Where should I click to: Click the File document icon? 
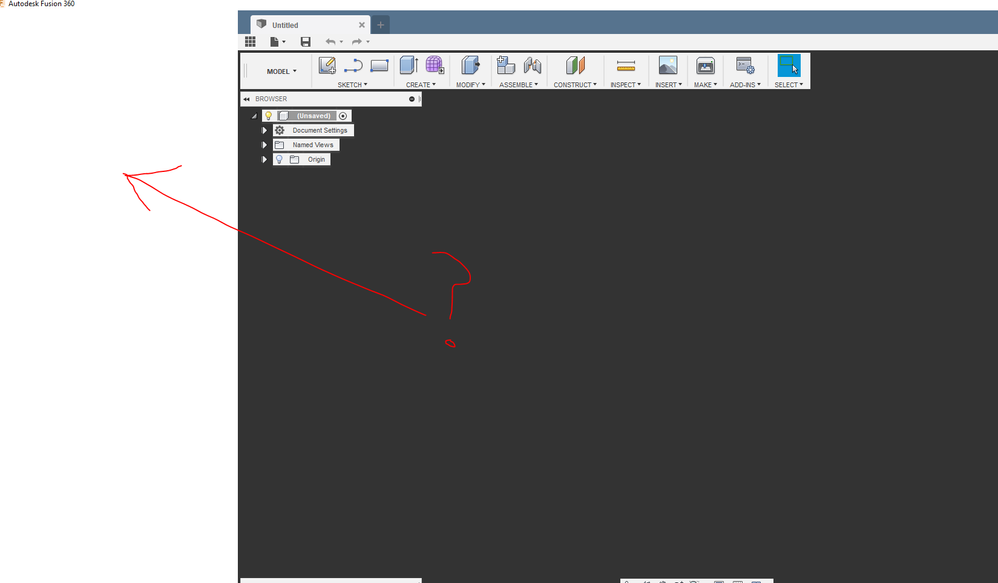(274, 41)
